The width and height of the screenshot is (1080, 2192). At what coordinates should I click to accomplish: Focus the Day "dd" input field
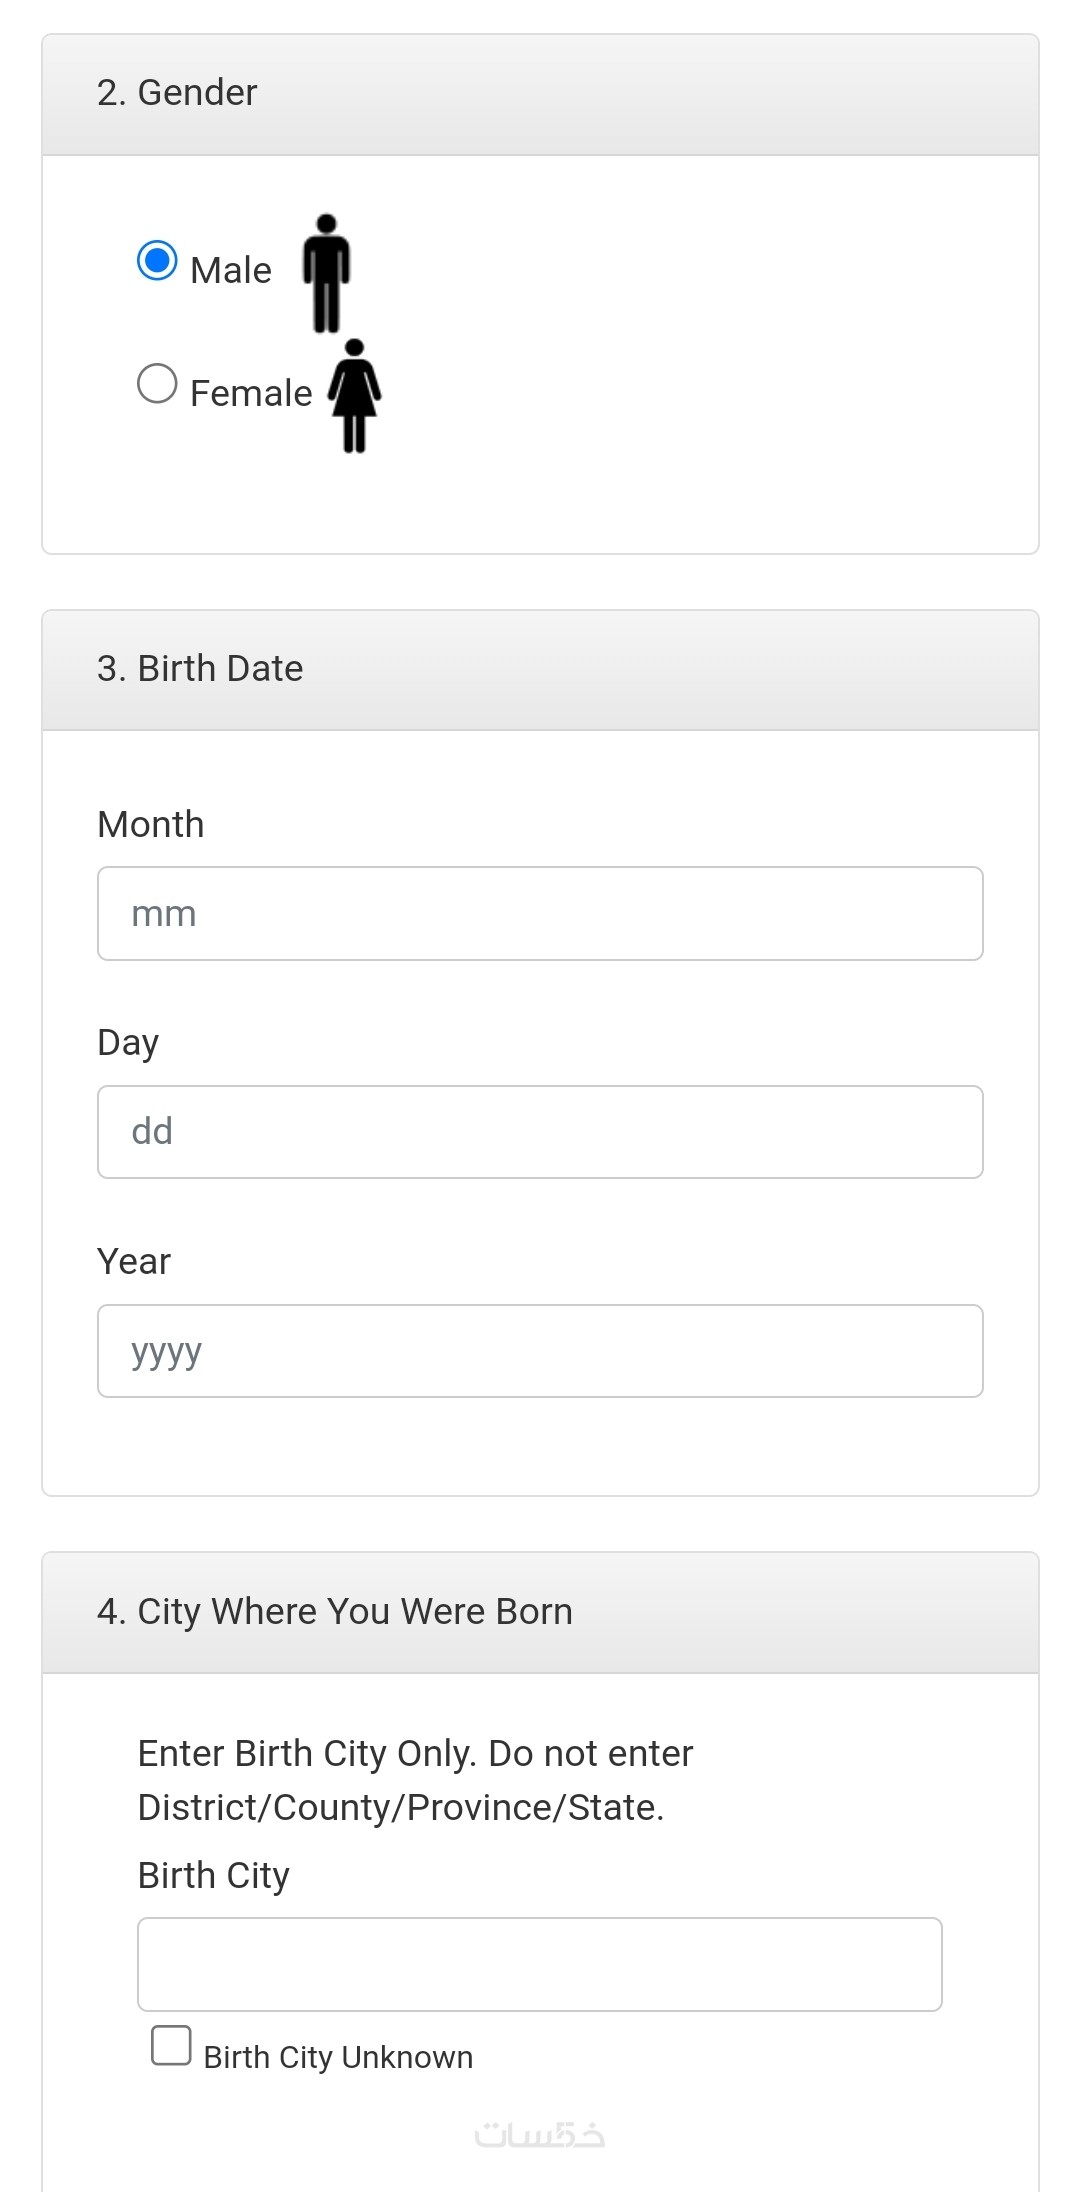click(x=540, y=1132)
